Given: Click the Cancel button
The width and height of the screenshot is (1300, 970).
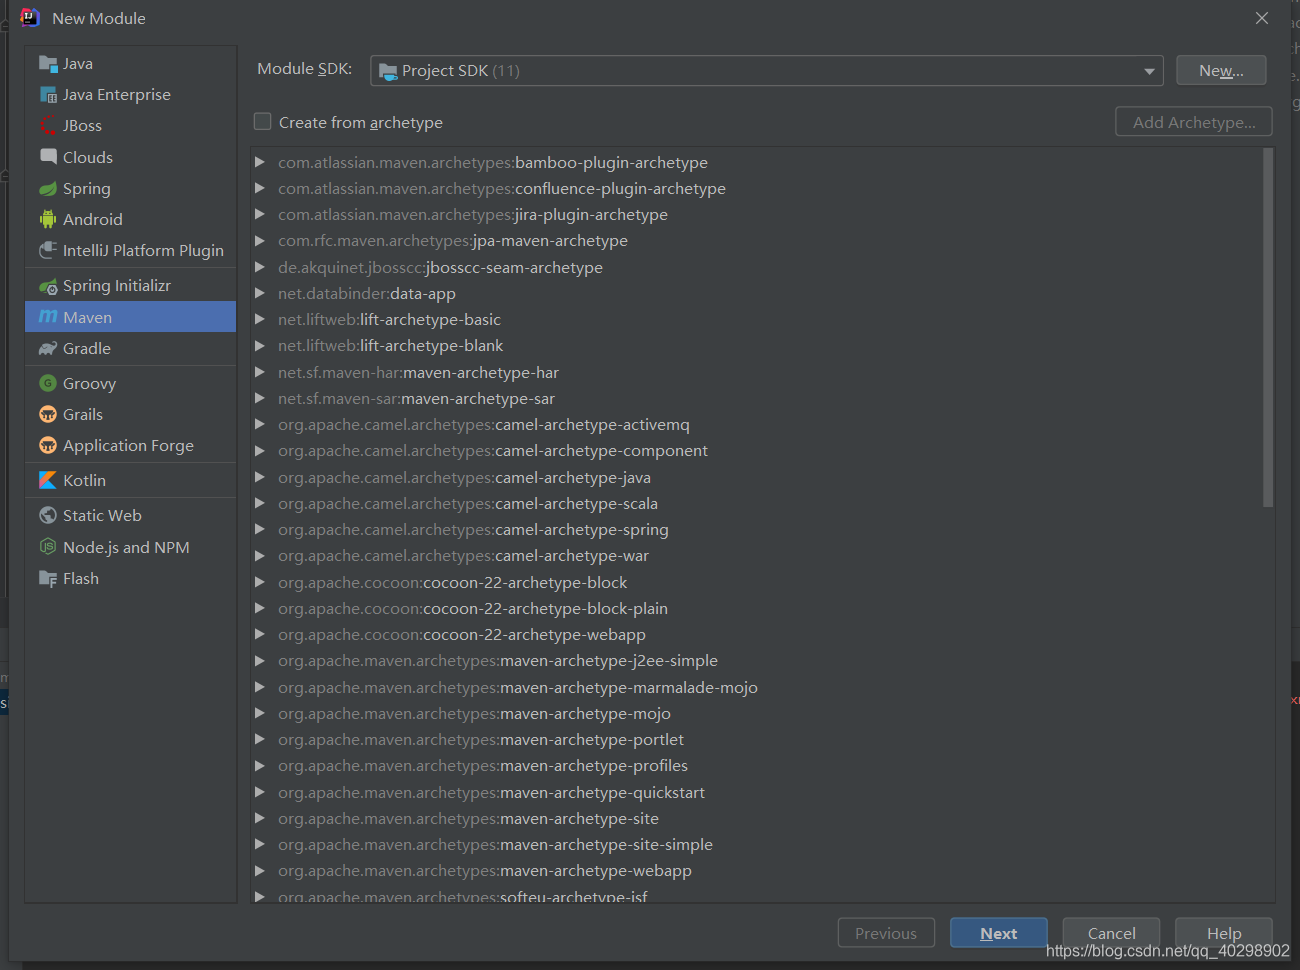Looking at the screenshot, I should 1111,933.
